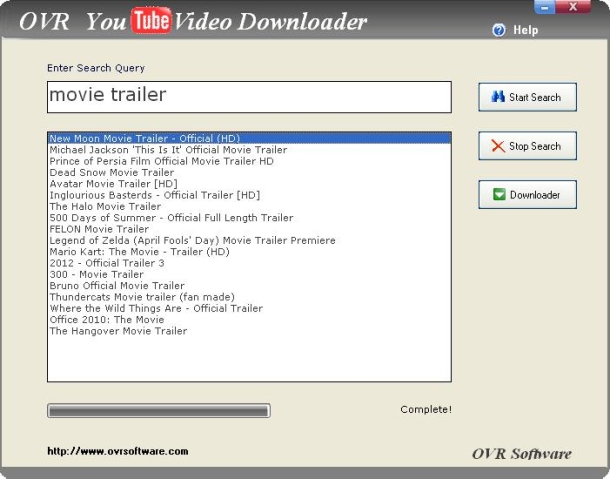
Task: Select 'Legend of Zelda (April Fools' Day)' row
Action: (x=249, y=240)
